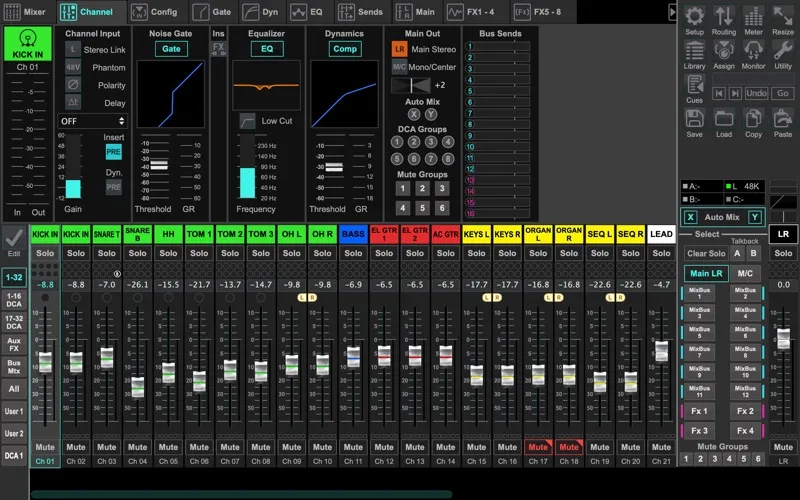Click the previous cue icon

[719, 93]
